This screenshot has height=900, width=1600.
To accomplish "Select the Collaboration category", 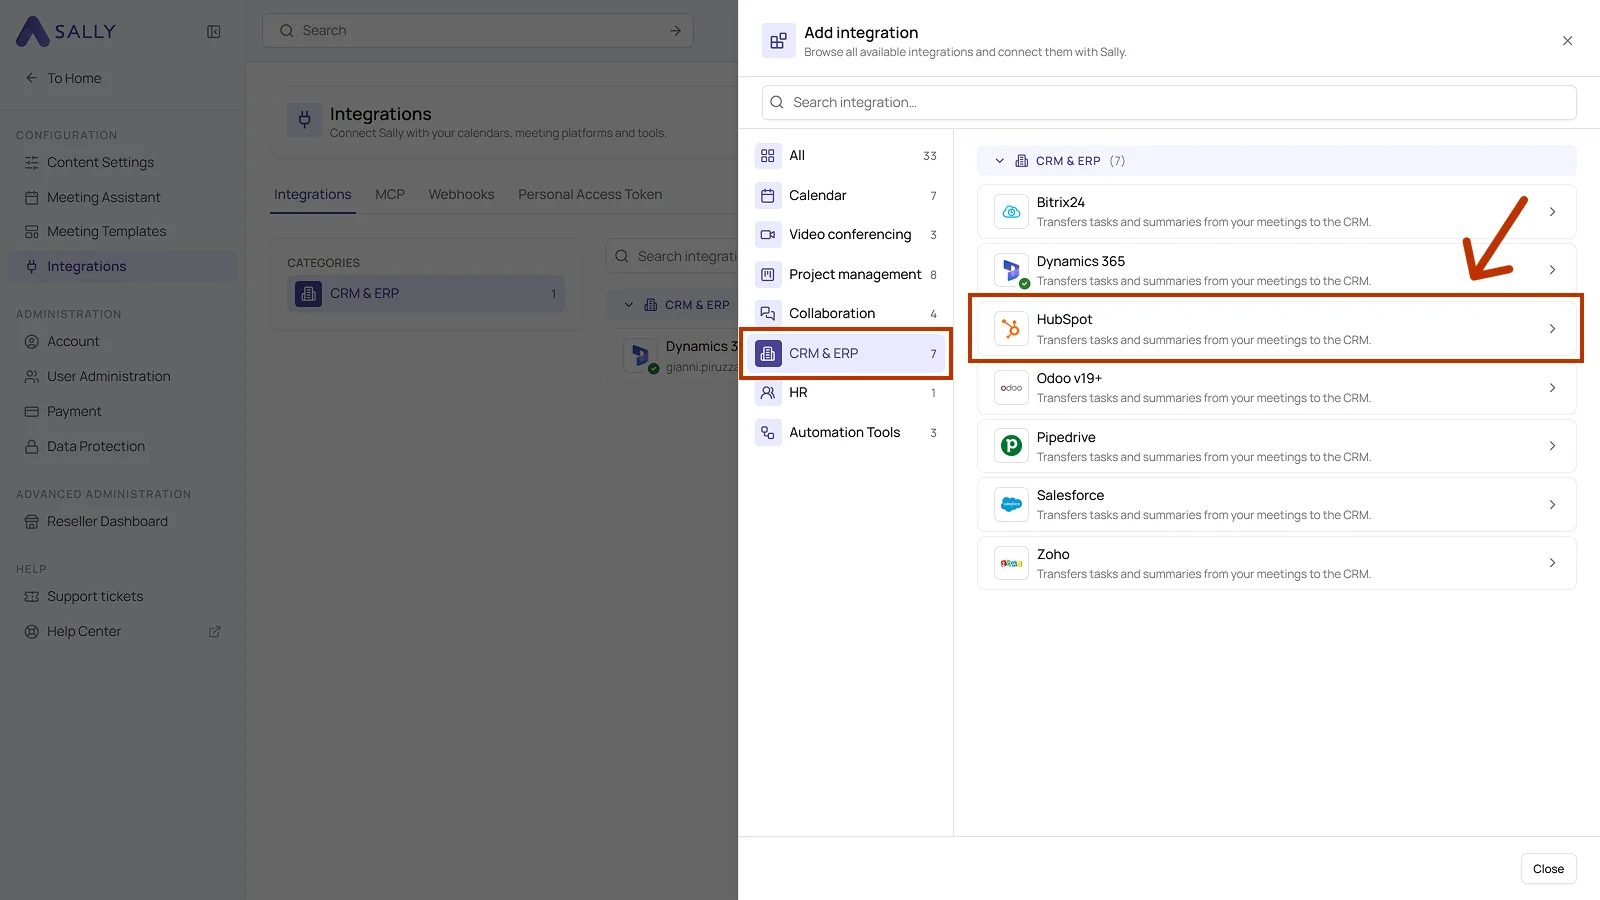I will pos(846,314).
